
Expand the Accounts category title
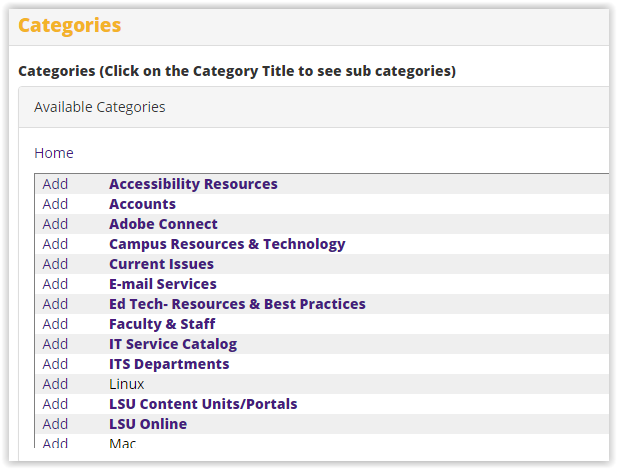pyautogui.click(x=142, y=204)
